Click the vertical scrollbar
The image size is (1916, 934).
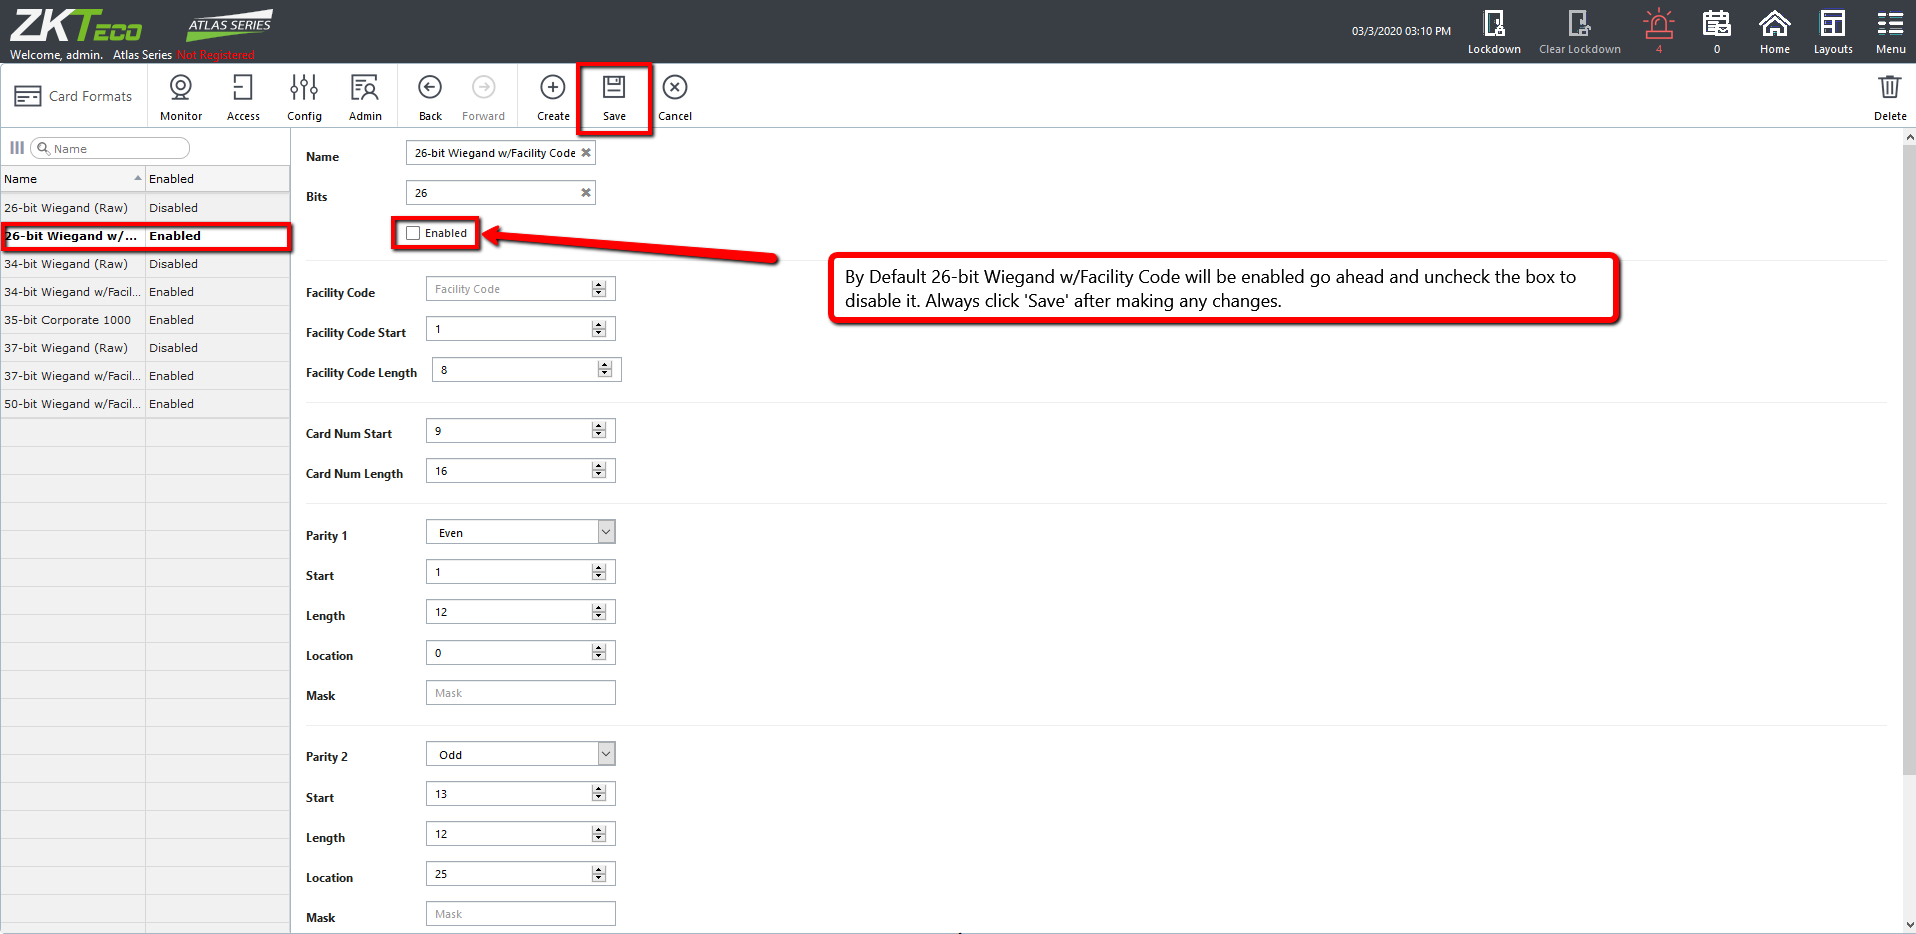coord(1909,460)
